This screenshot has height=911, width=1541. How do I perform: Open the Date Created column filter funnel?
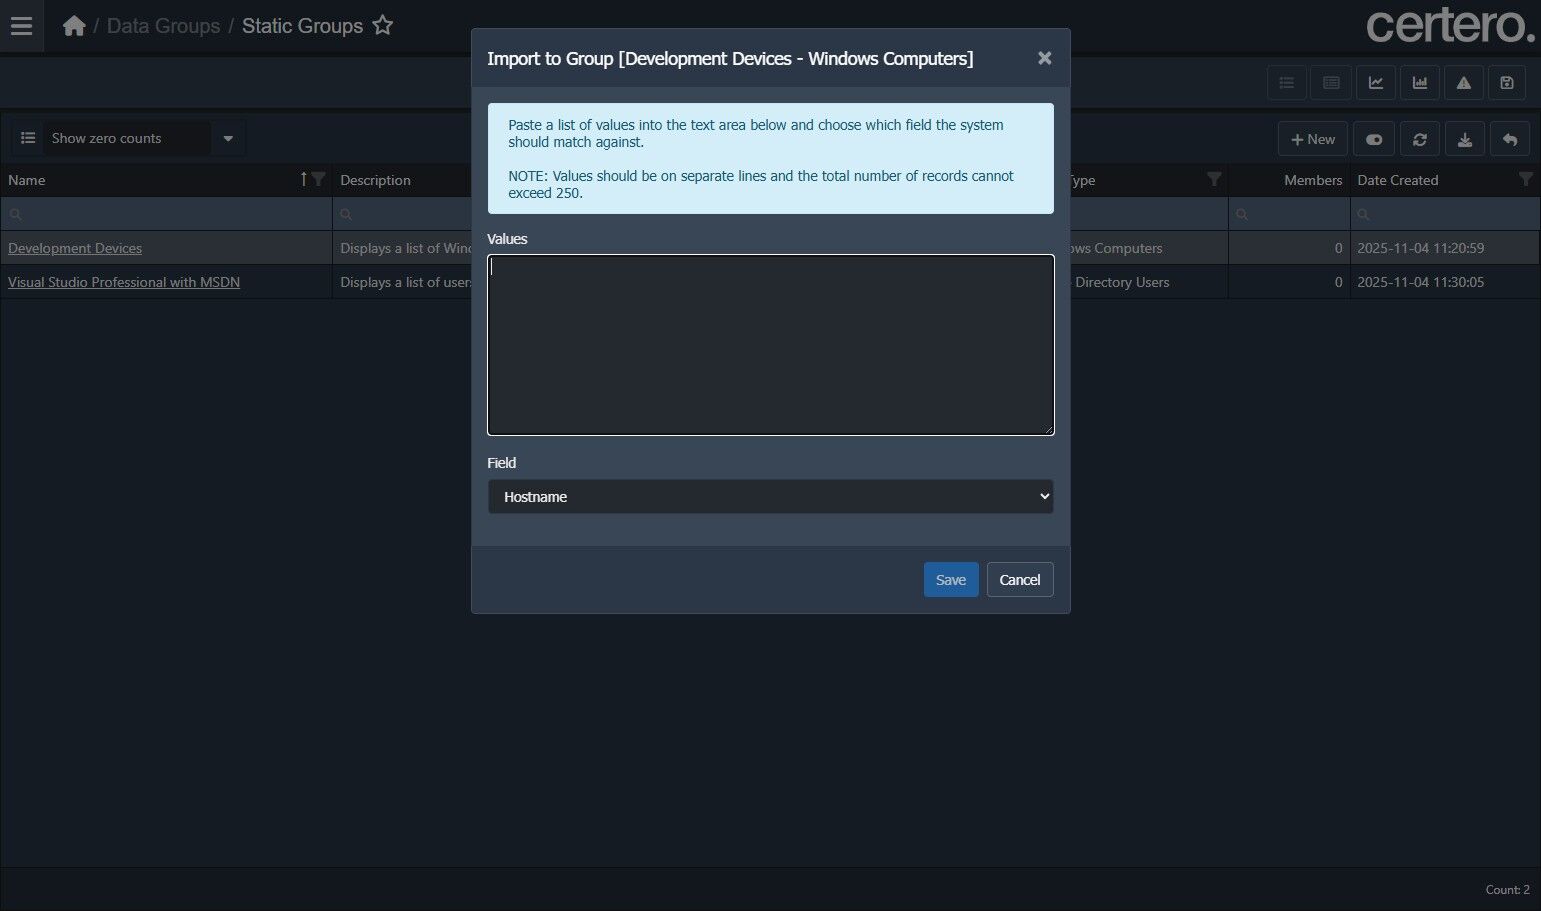(x=1526, y=179)
